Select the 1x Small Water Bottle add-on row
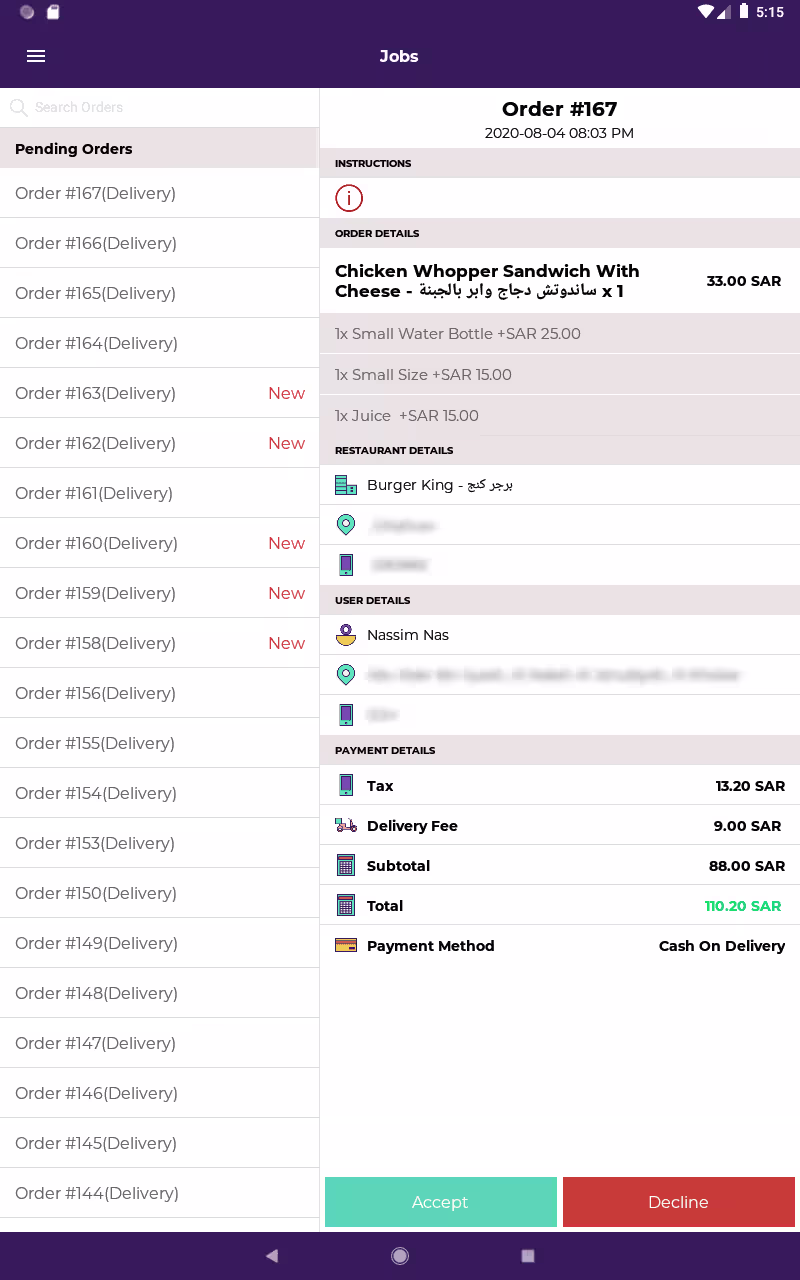The width and height of the screenshot is (800, 1280). [560, 334]
